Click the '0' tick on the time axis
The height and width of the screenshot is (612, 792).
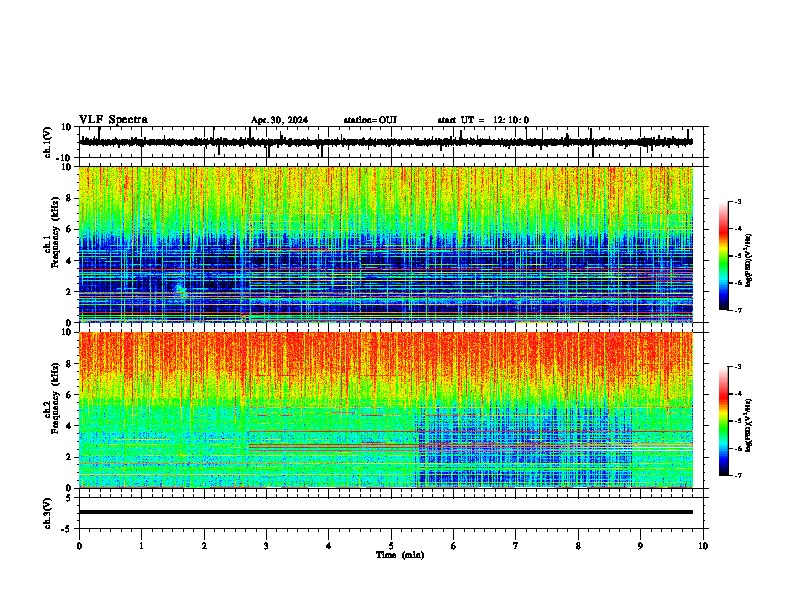[x=79, y=546]
